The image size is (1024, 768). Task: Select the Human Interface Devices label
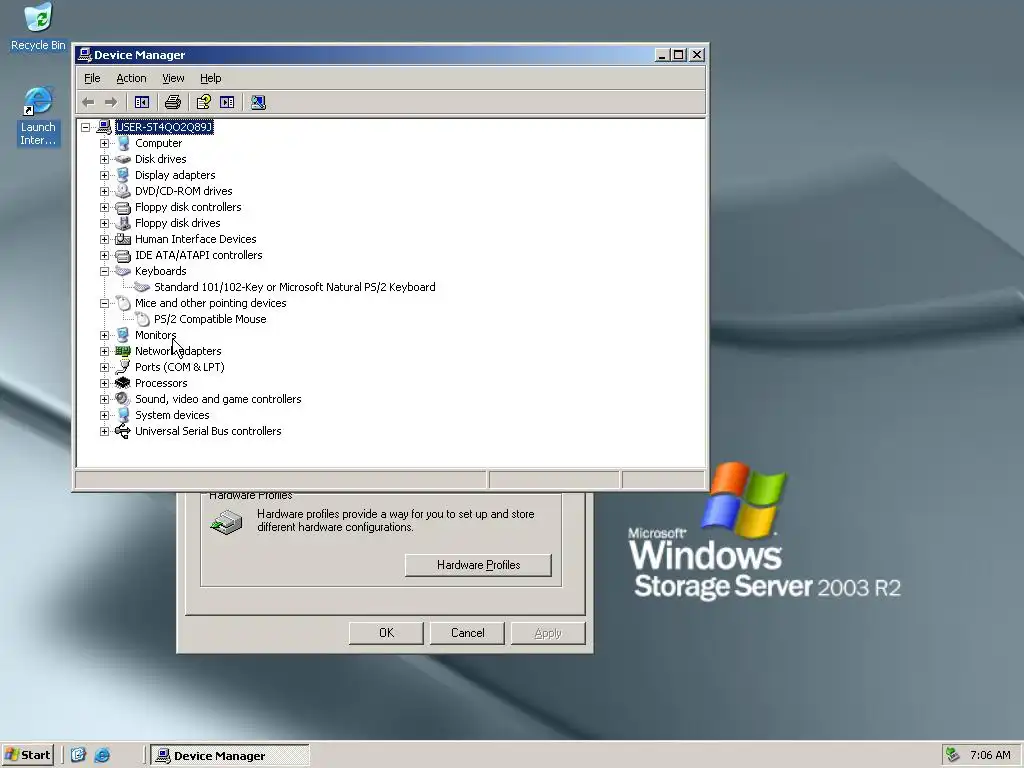[x=195, y=239]
